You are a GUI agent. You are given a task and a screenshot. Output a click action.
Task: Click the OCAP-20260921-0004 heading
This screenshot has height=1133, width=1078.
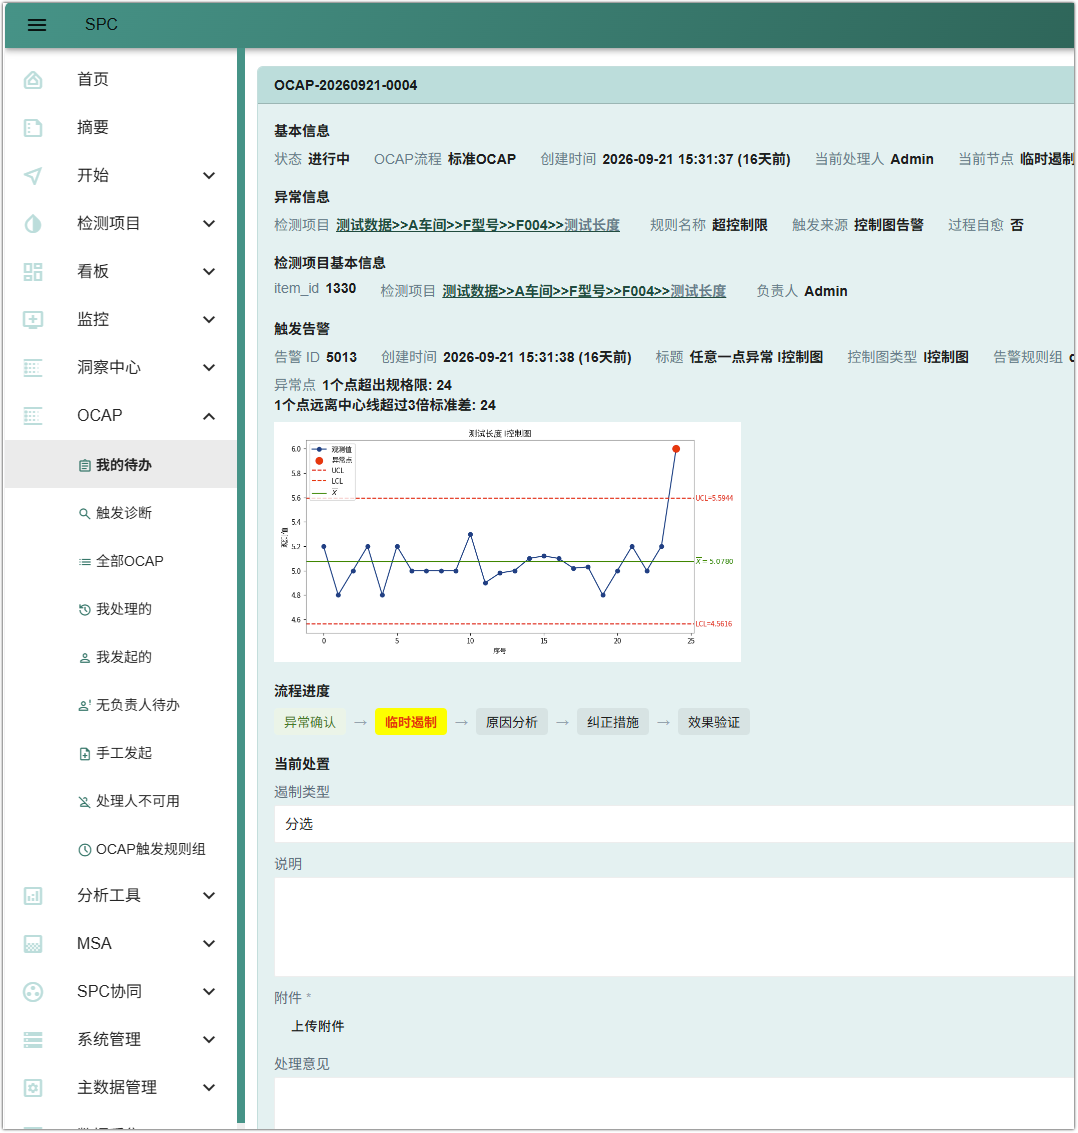pos(345,85)
